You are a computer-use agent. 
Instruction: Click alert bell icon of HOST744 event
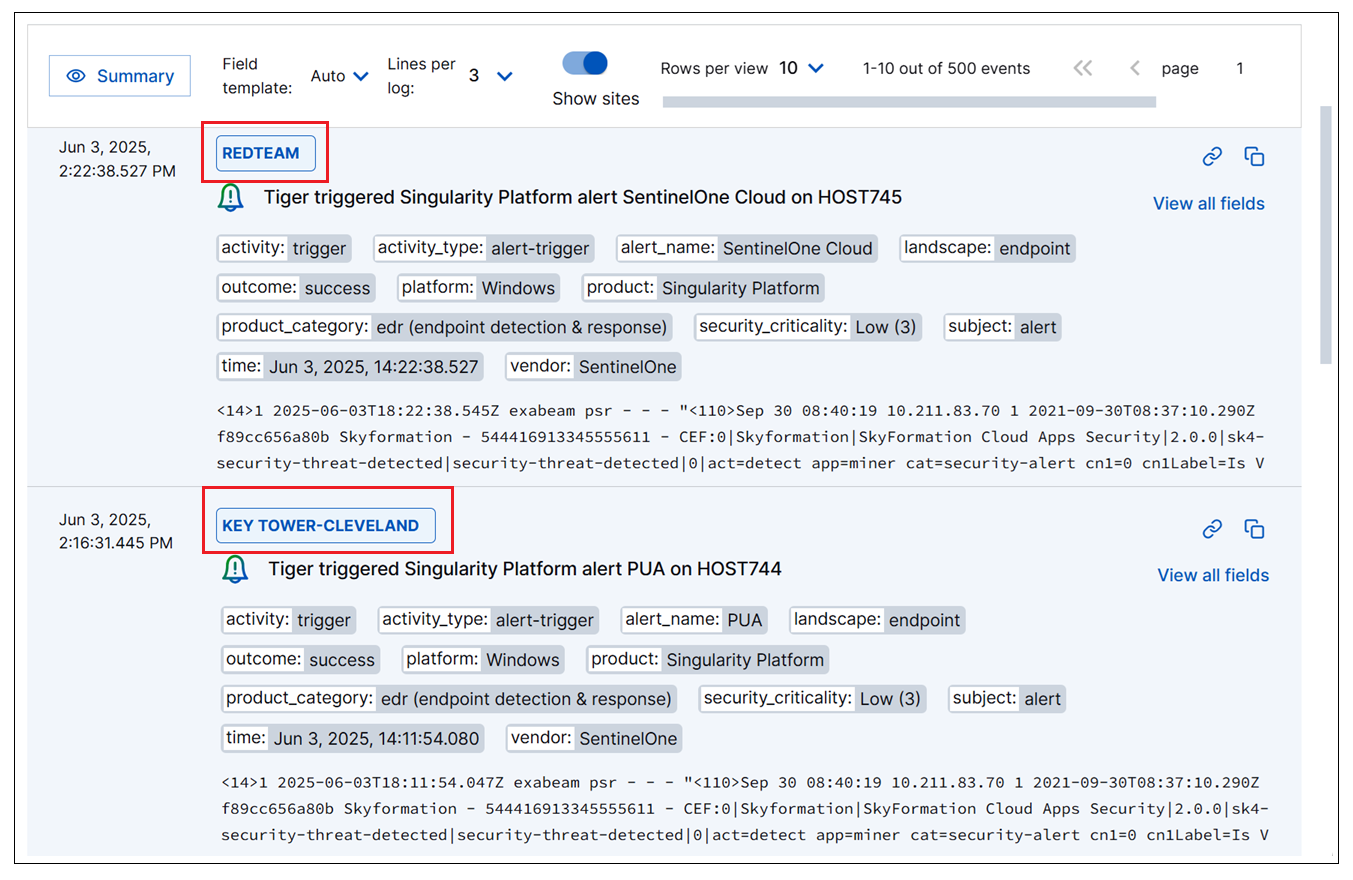tap(235, 570)
